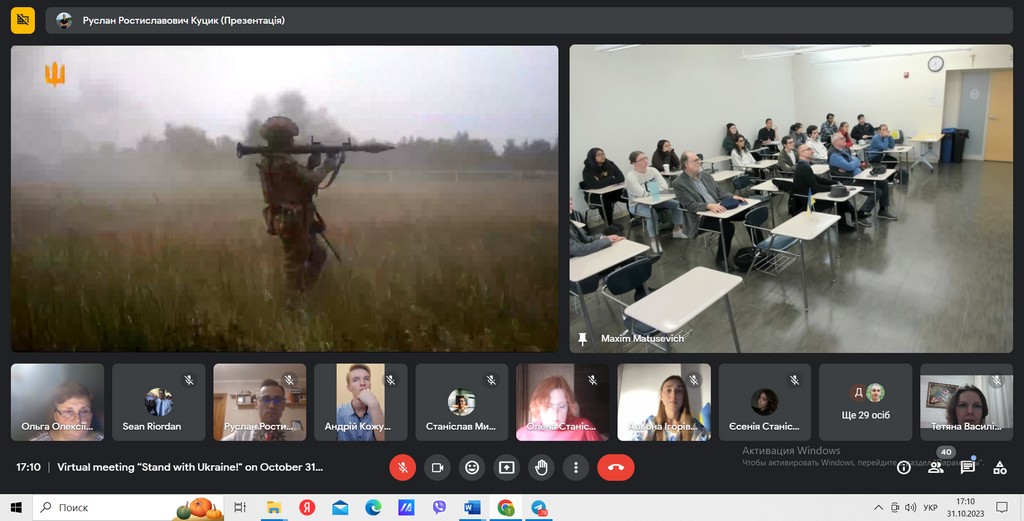Screen dimensions: 1024x521
Task: Open the three-dot more options menu
Action: click(x=576, y=467)
